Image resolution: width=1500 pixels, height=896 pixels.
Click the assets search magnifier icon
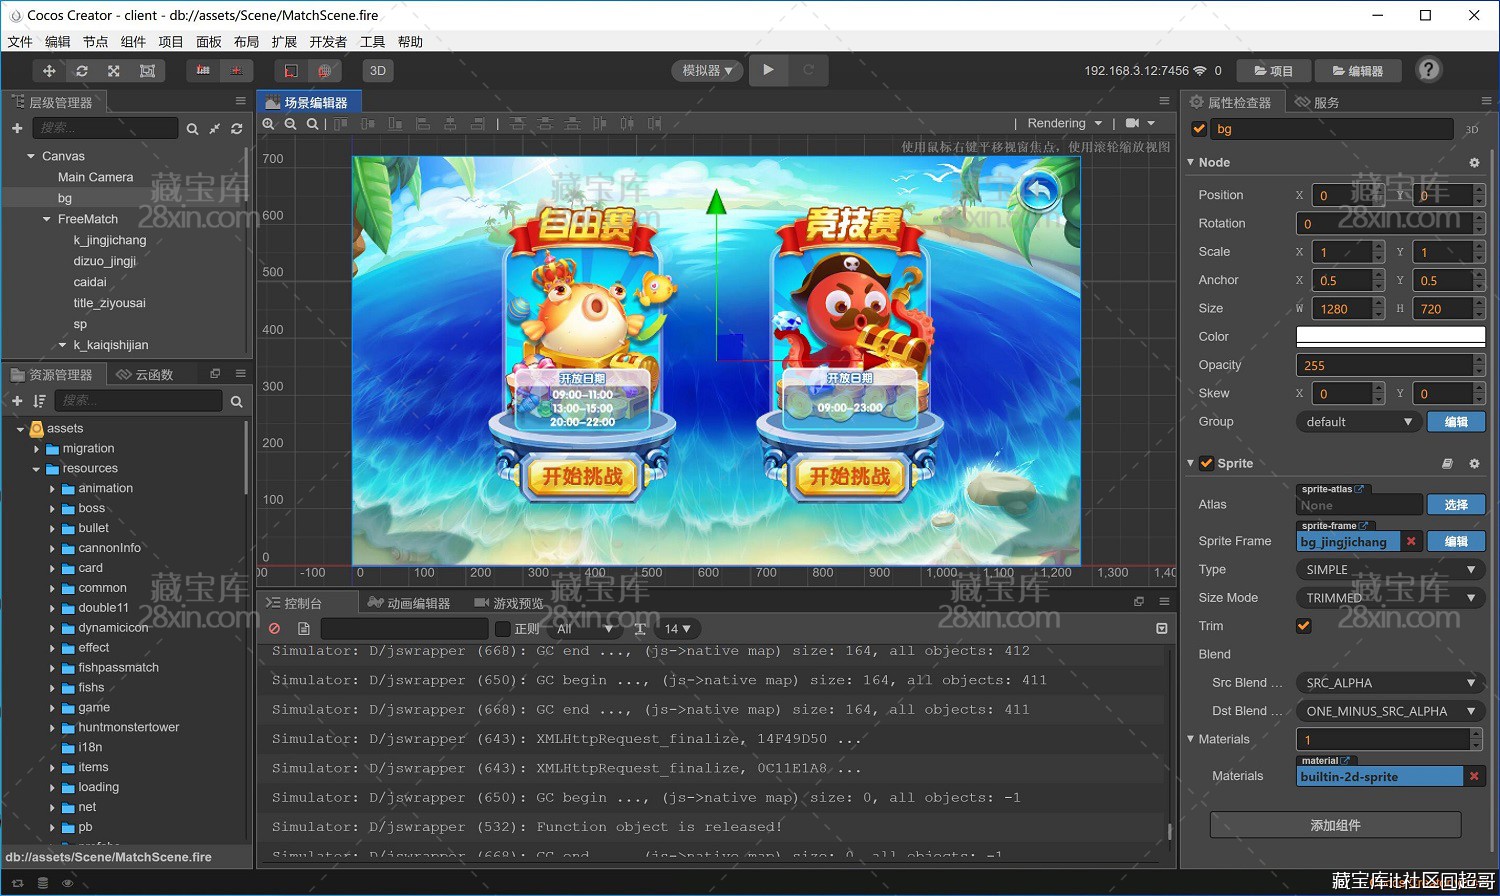[237, 402]
